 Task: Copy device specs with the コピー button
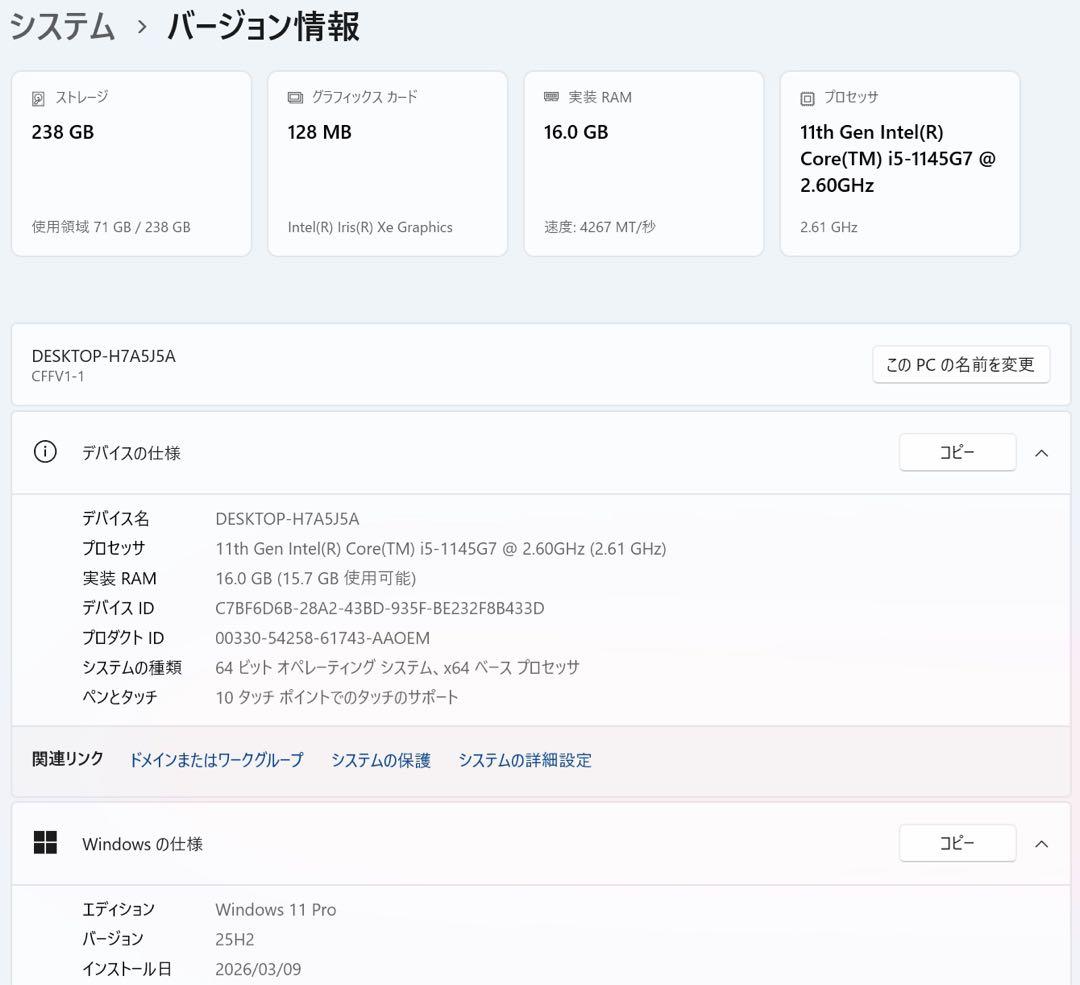point(957,452)
